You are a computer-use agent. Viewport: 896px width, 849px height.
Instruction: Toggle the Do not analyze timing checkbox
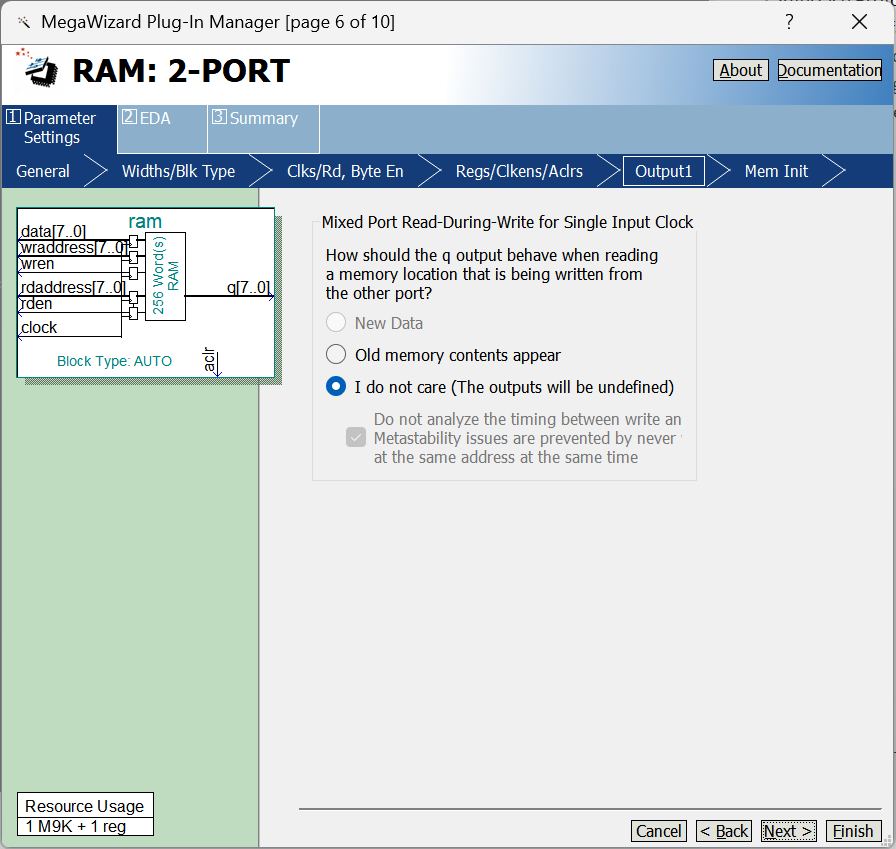(355, 438)
